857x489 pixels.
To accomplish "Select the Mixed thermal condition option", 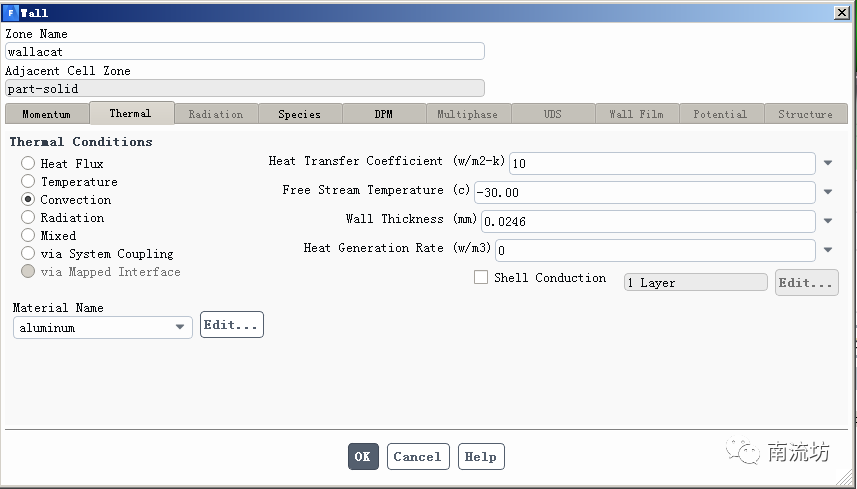I will 28,236.
